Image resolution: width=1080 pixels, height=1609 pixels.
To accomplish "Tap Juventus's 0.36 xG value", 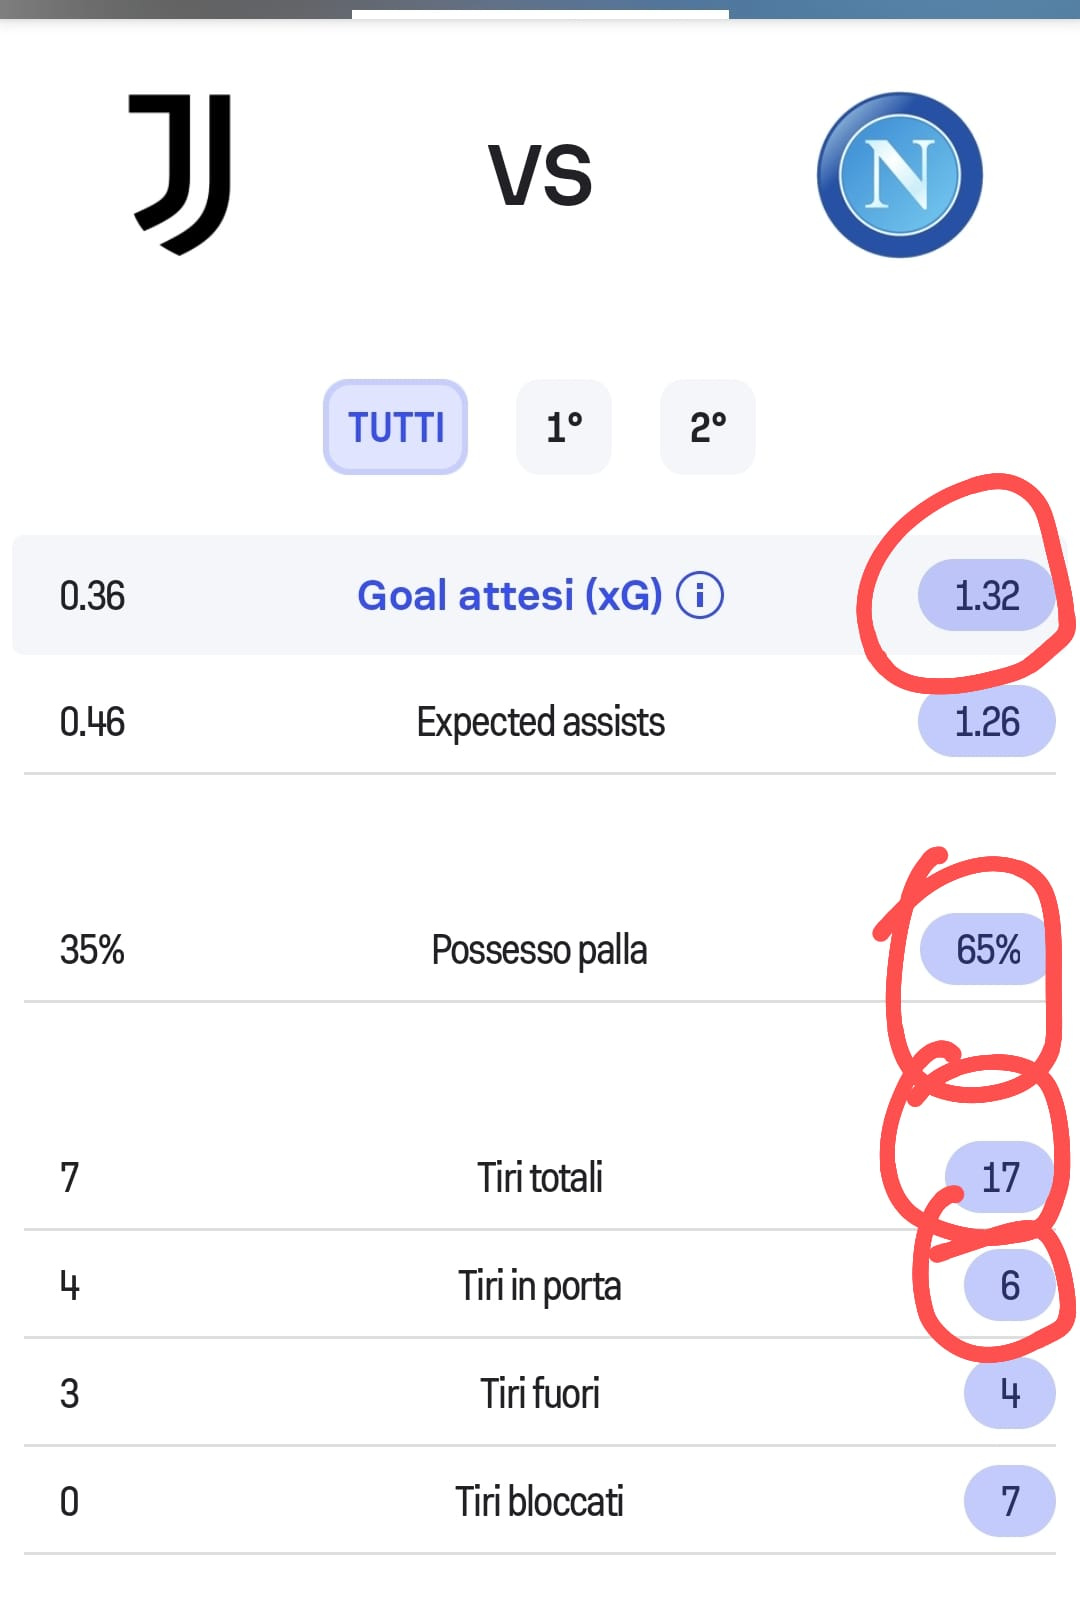I will [x=92, y=596].
